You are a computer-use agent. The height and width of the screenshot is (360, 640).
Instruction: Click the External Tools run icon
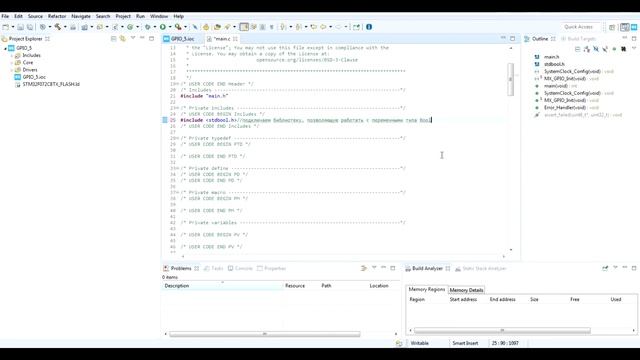[x=178, y=27]
